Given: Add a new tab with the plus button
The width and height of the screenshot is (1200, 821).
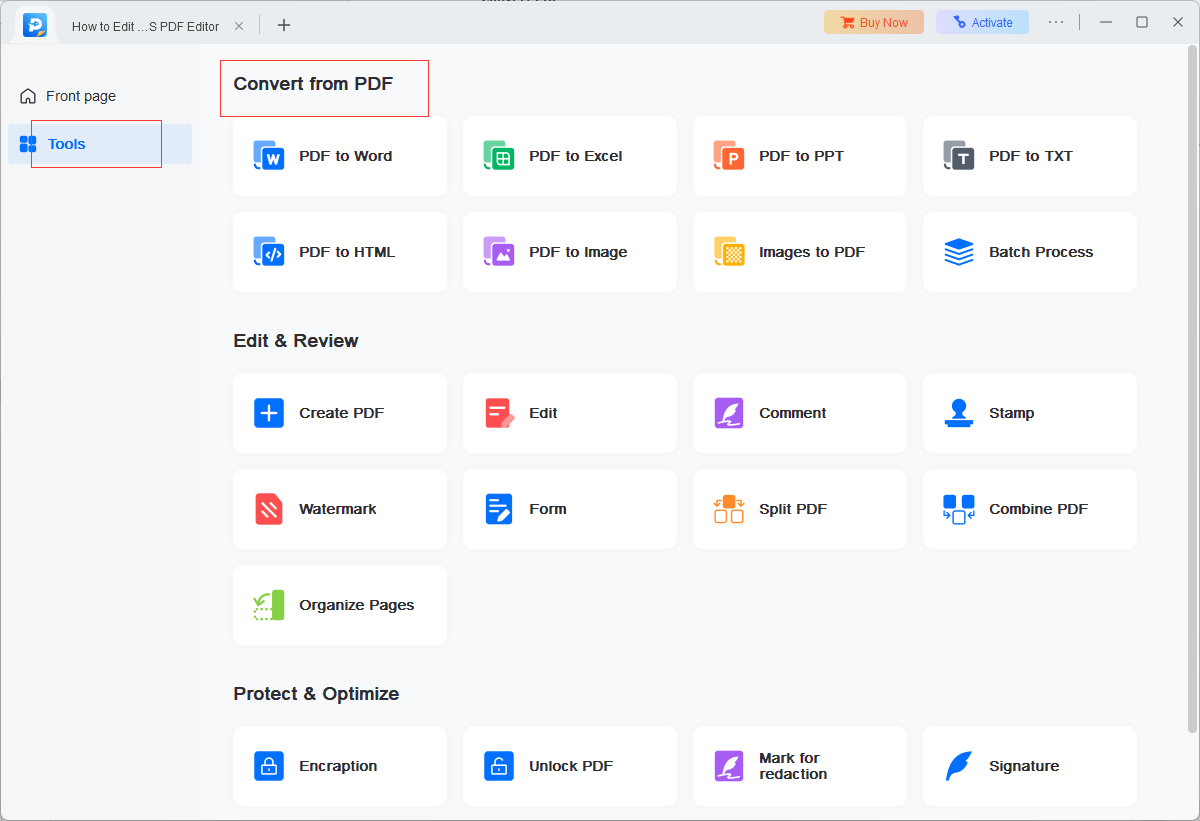Looking at the screenshot, I should [x=284, y=25].
